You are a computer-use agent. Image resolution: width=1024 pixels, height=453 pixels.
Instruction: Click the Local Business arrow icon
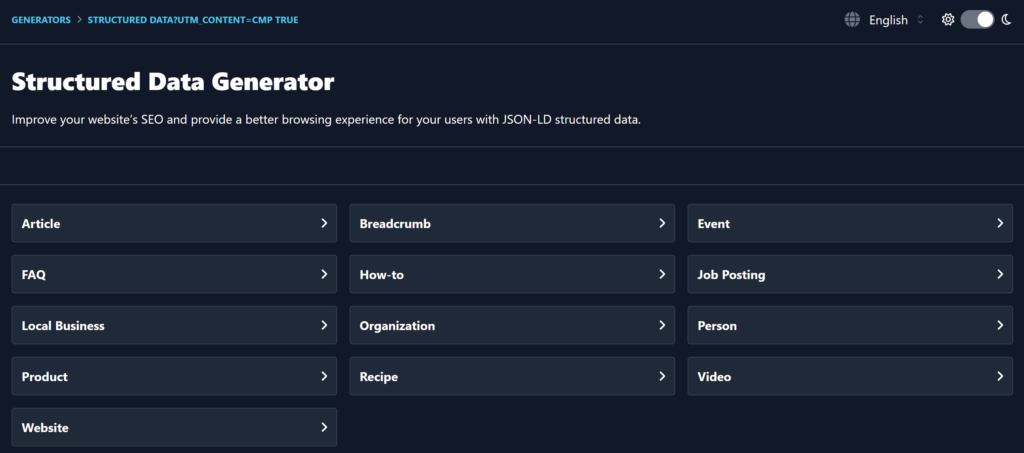[x=324, y=325]
